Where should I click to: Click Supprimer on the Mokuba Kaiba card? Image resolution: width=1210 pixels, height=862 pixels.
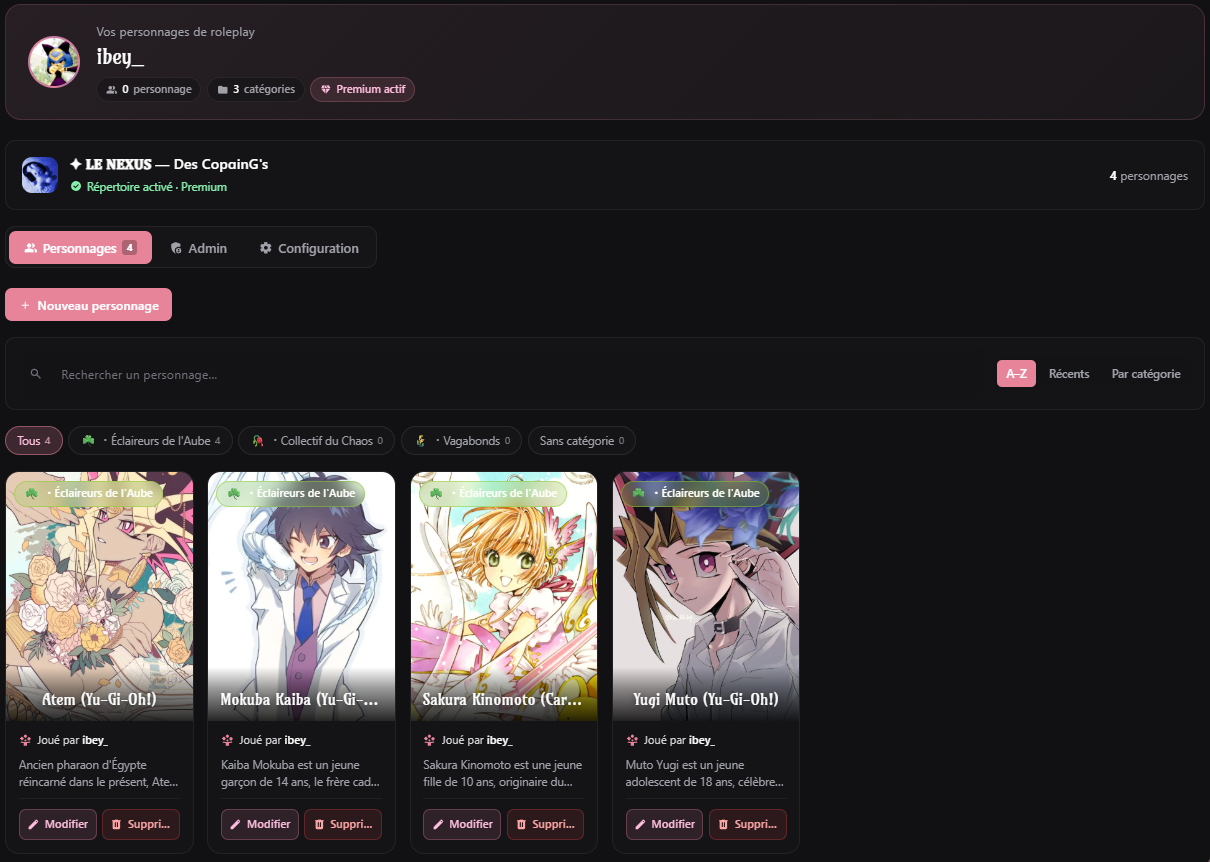click(343, 825)
